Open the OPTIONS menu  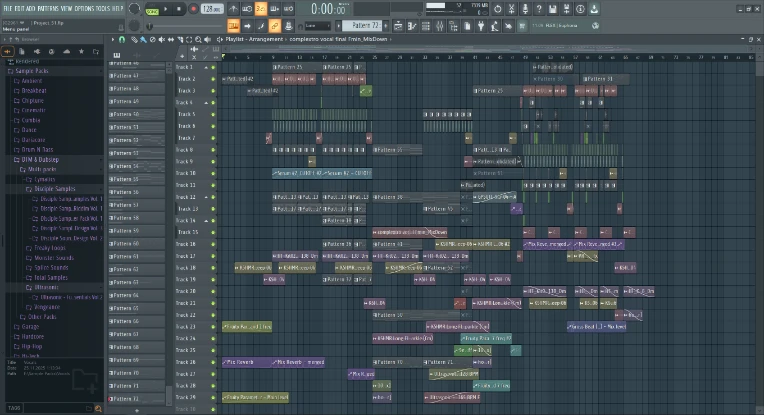coord(83,8)
